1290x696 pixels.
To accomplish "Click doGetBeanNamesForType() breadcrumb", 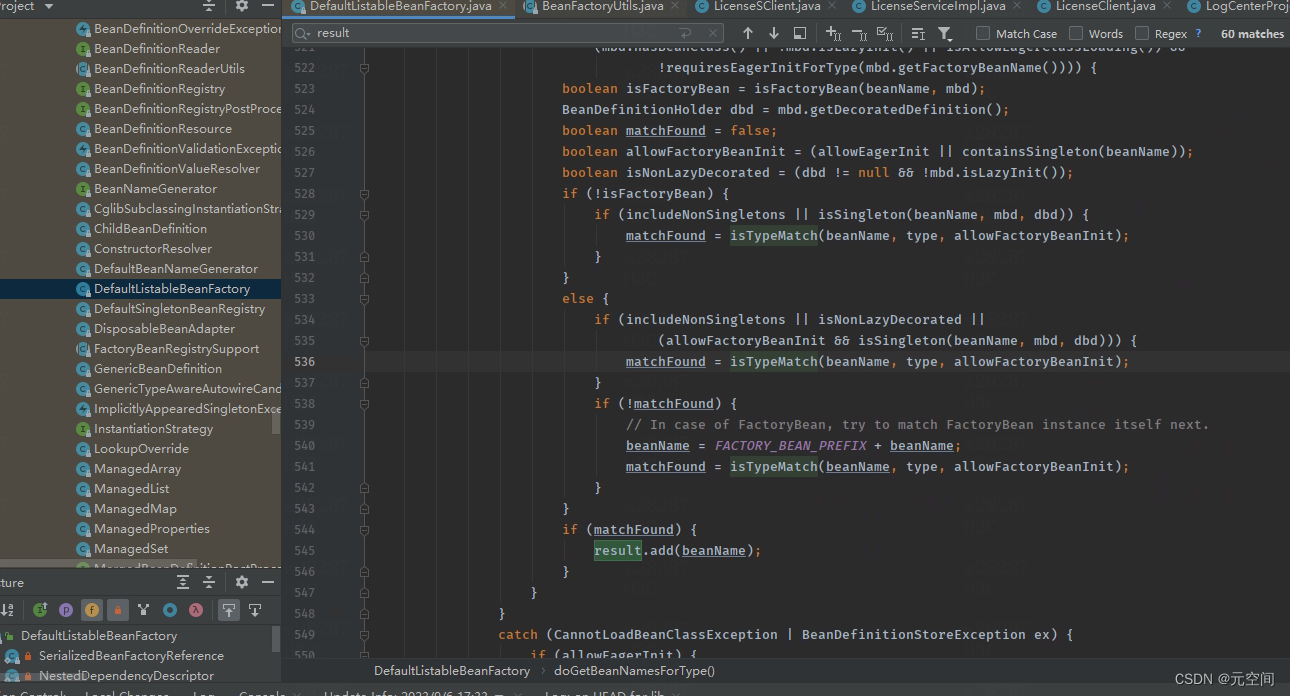I will (x=634, y=671).
